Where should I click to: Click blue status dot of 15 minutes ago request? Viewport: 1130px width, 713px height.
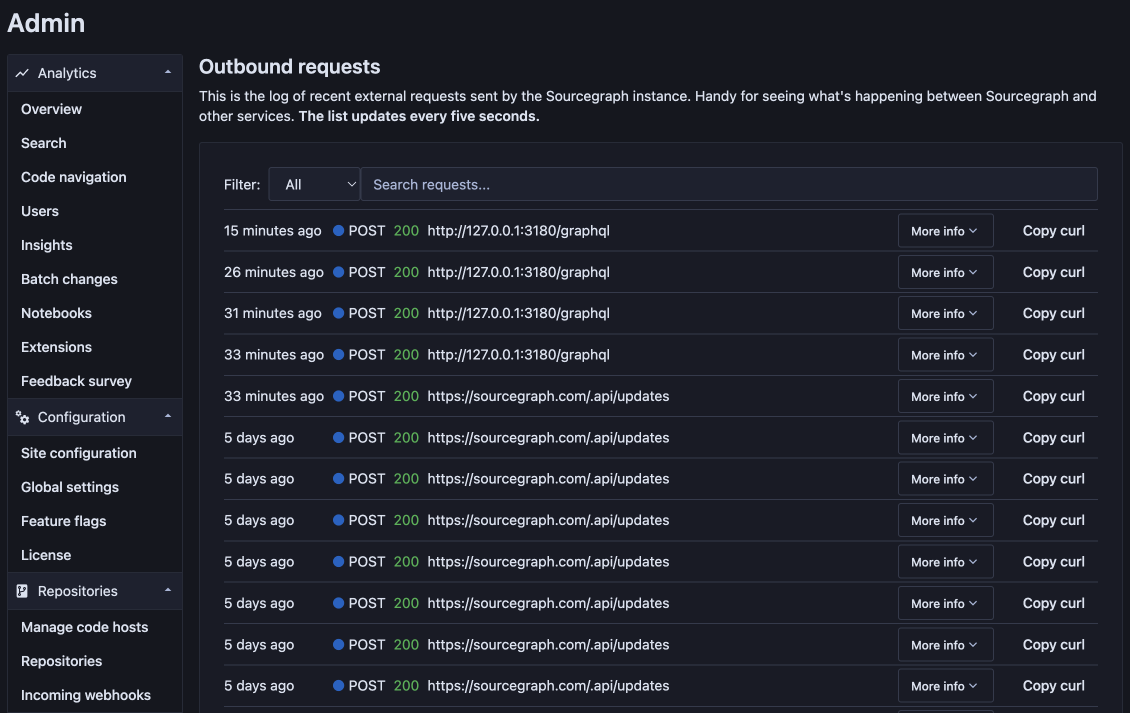point(338,231)
